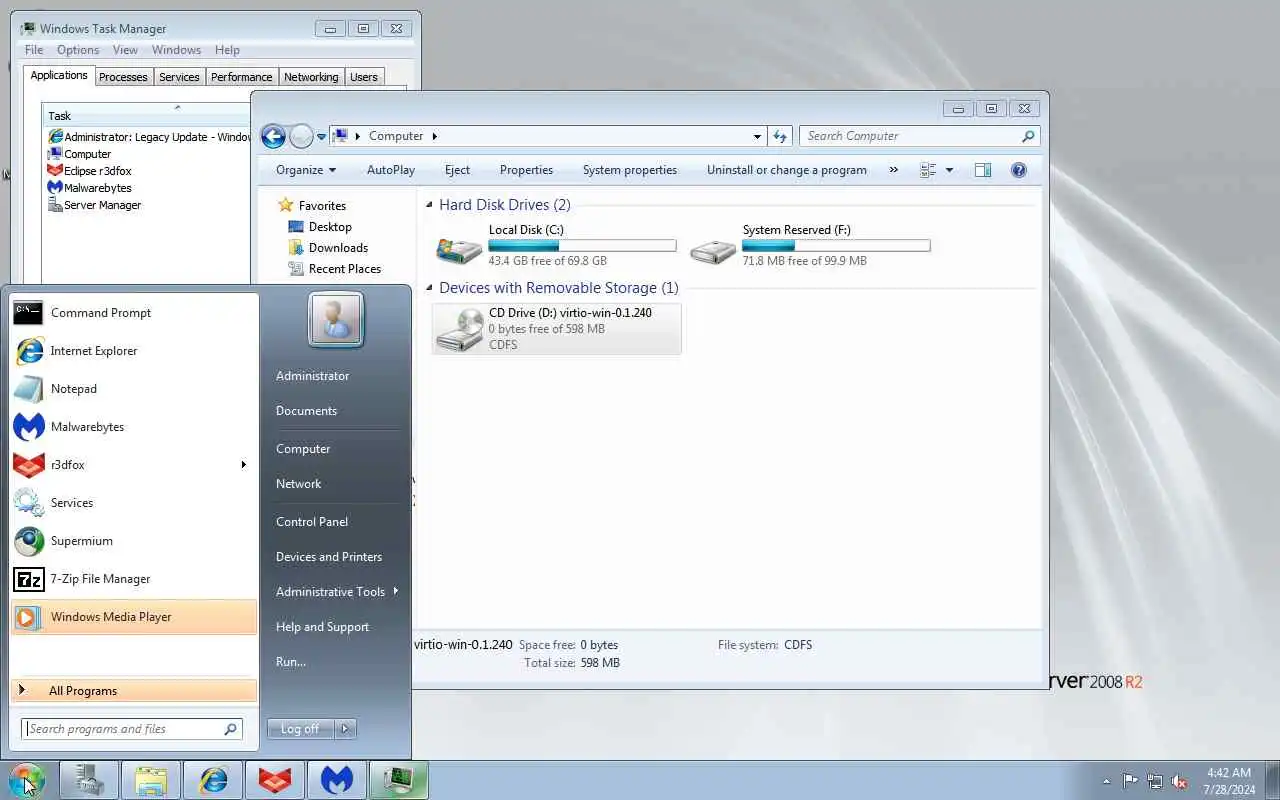Click Explorer Back navigation button
The image size is (1280, 800).
click(273, 136)
